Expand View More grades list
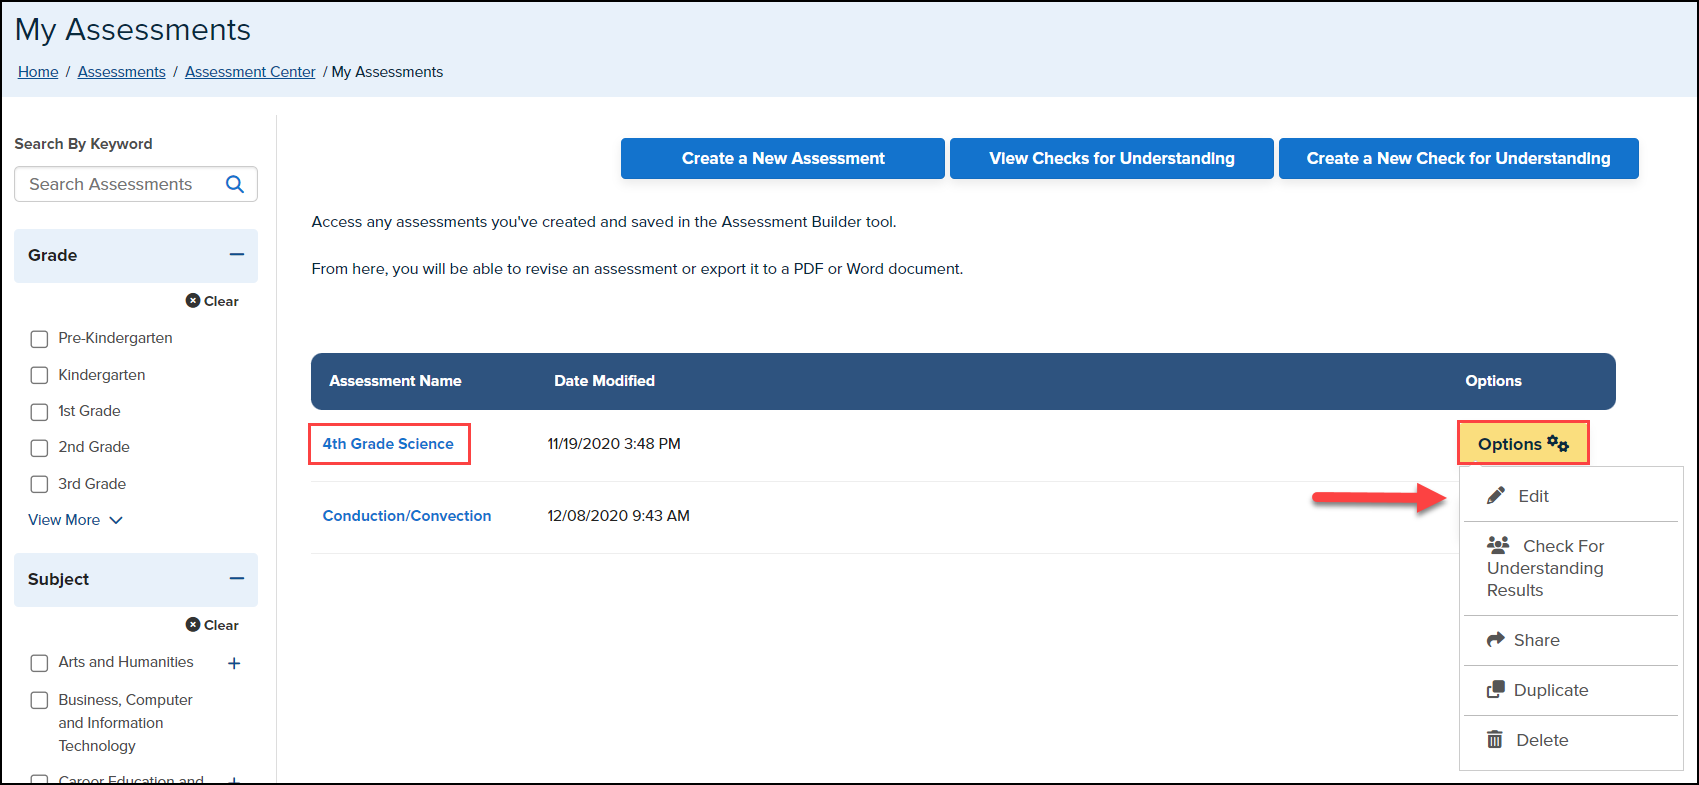This screenshot has height=785, width=1699. [x=75, y=520]
